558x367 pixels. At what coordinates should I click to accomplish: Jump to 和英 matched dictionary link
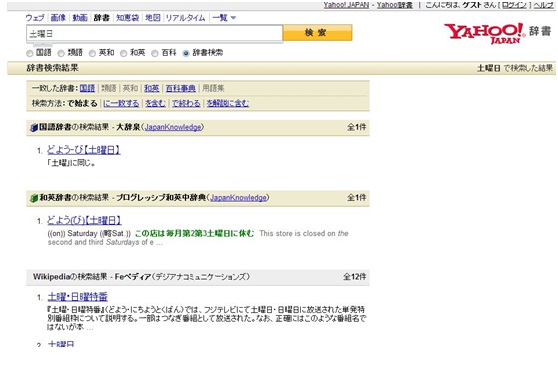[x=152, y=88]
